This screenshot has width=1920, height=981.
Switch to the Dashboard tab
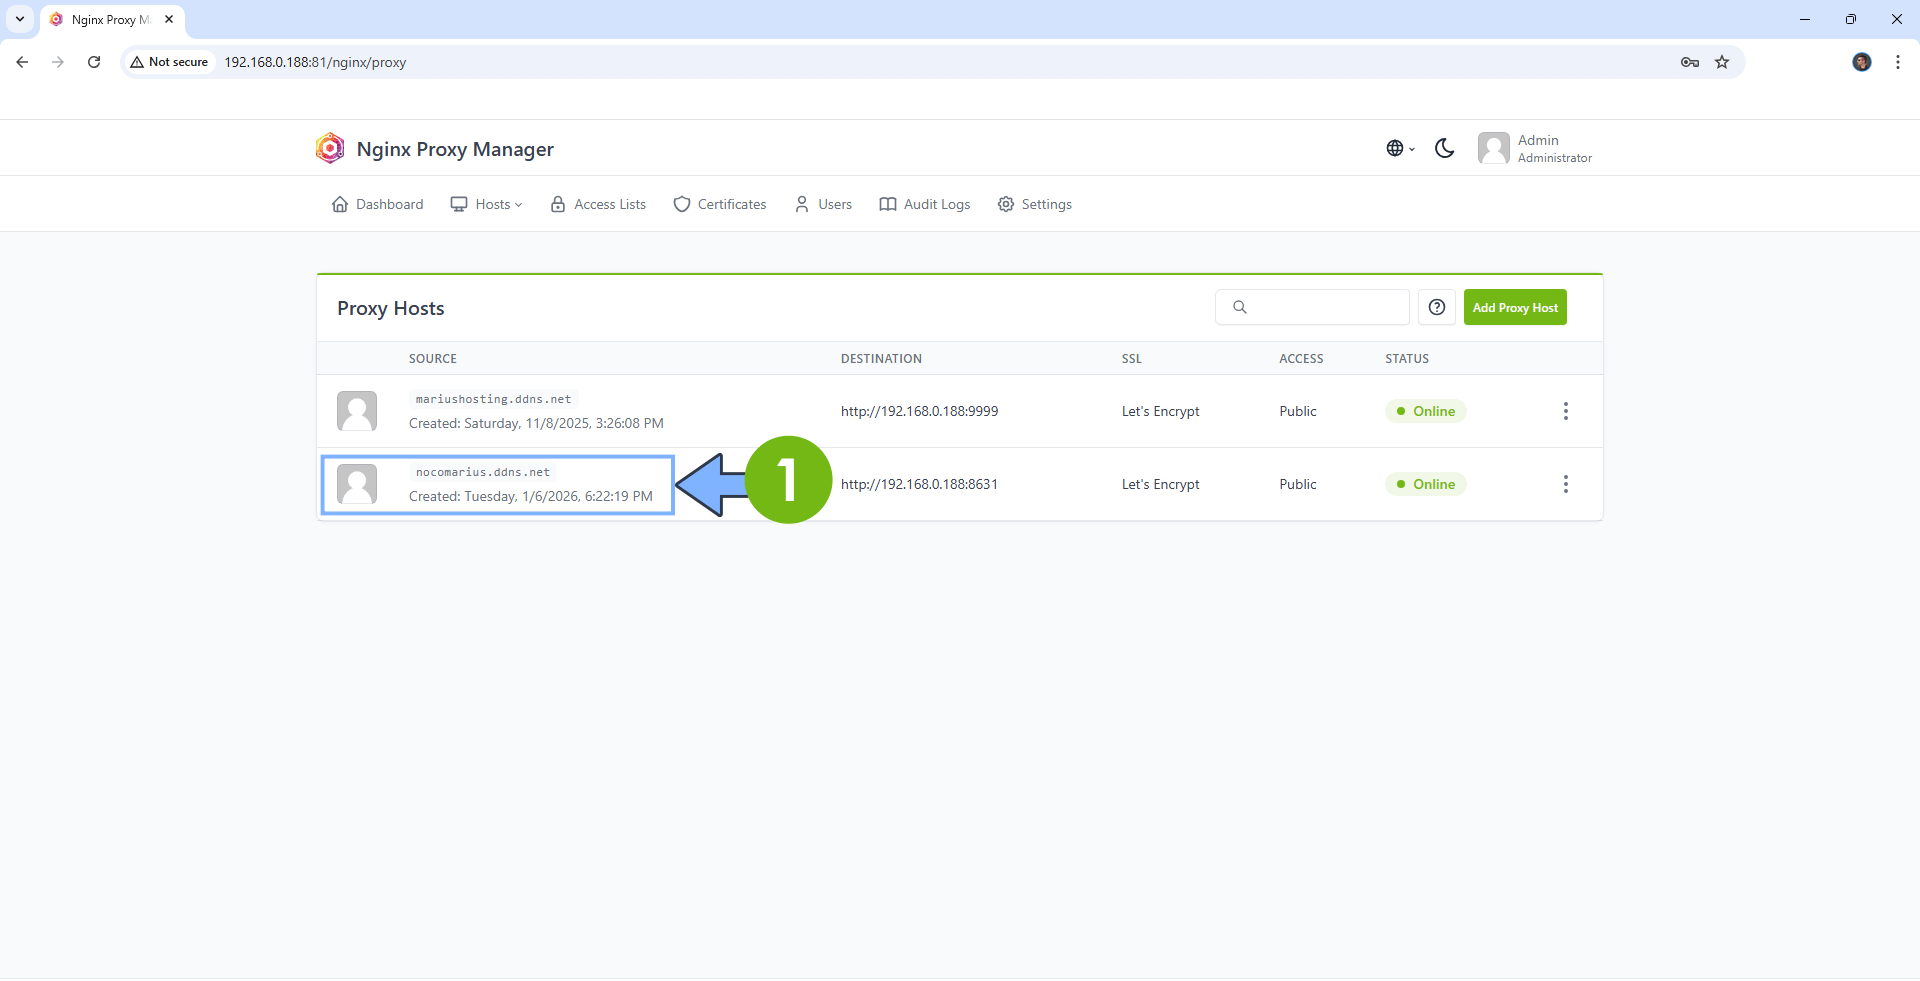(377, 204)
